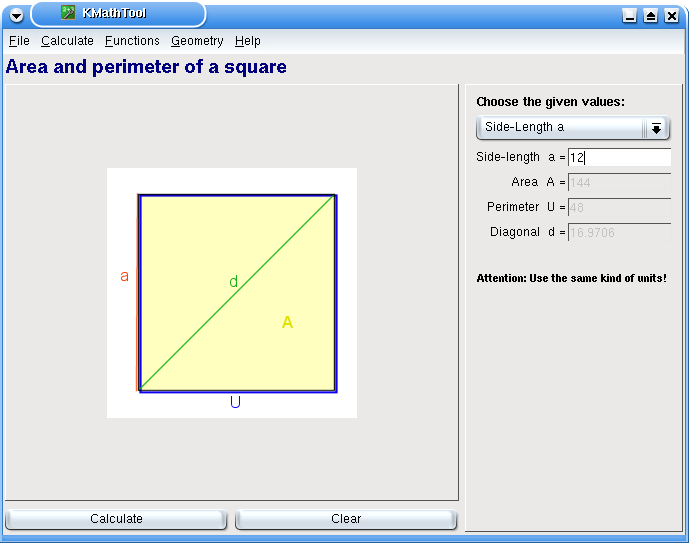Click the green diagonal label d

(x=234, y=281)
